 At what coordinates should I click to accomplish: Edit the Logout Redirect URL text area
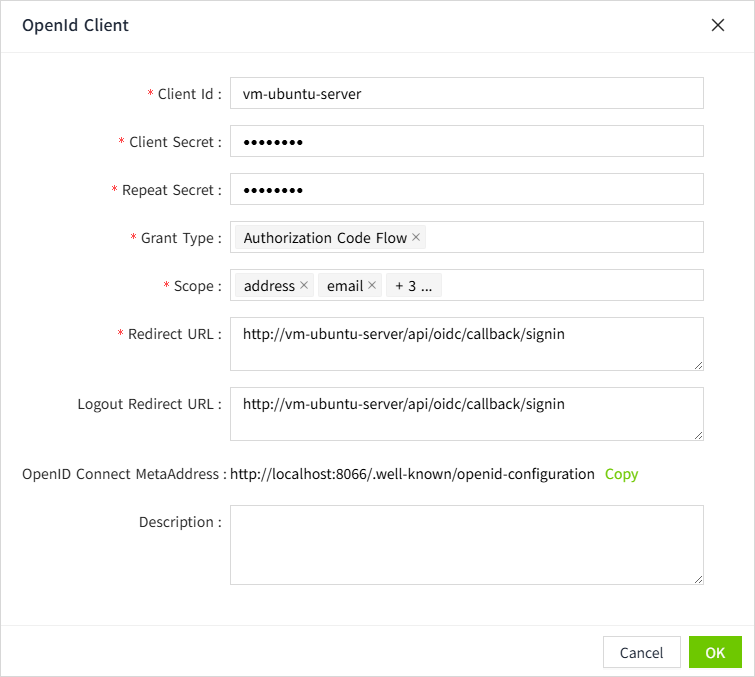[x=467, y=414]
